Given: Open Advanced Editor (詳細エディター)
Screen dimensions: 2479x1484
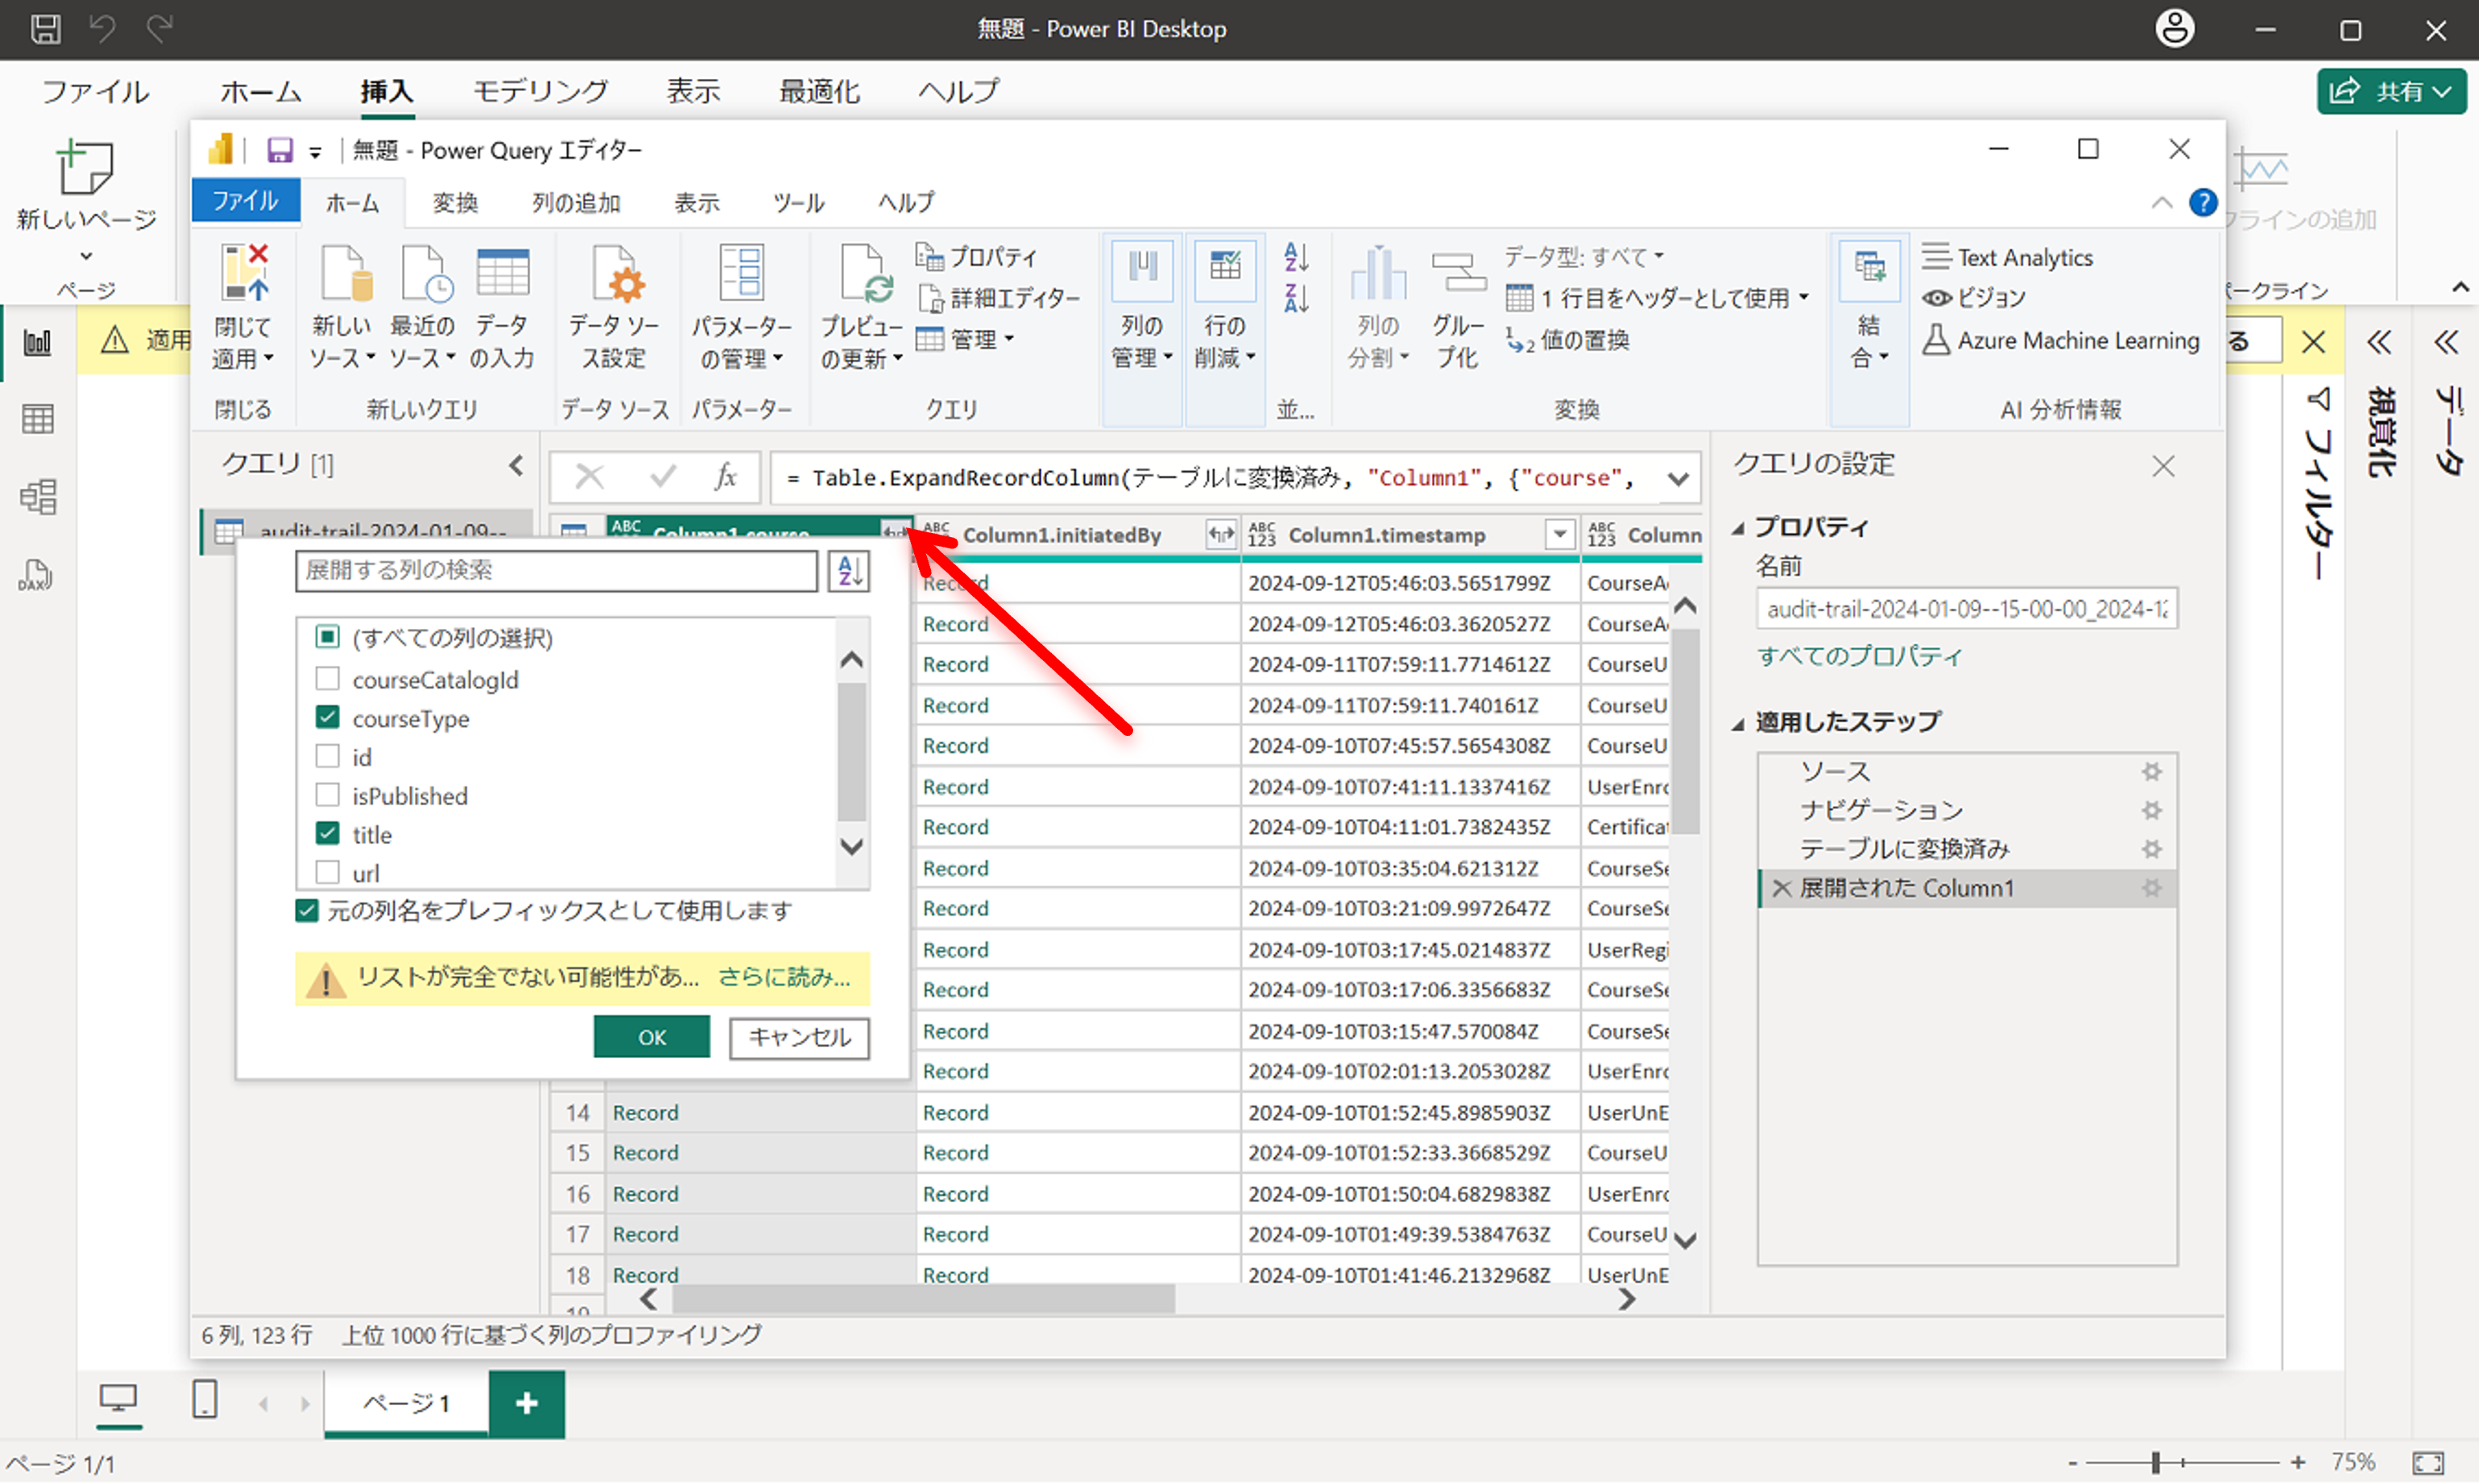Looking at the screenshot, I should (998, 298).
